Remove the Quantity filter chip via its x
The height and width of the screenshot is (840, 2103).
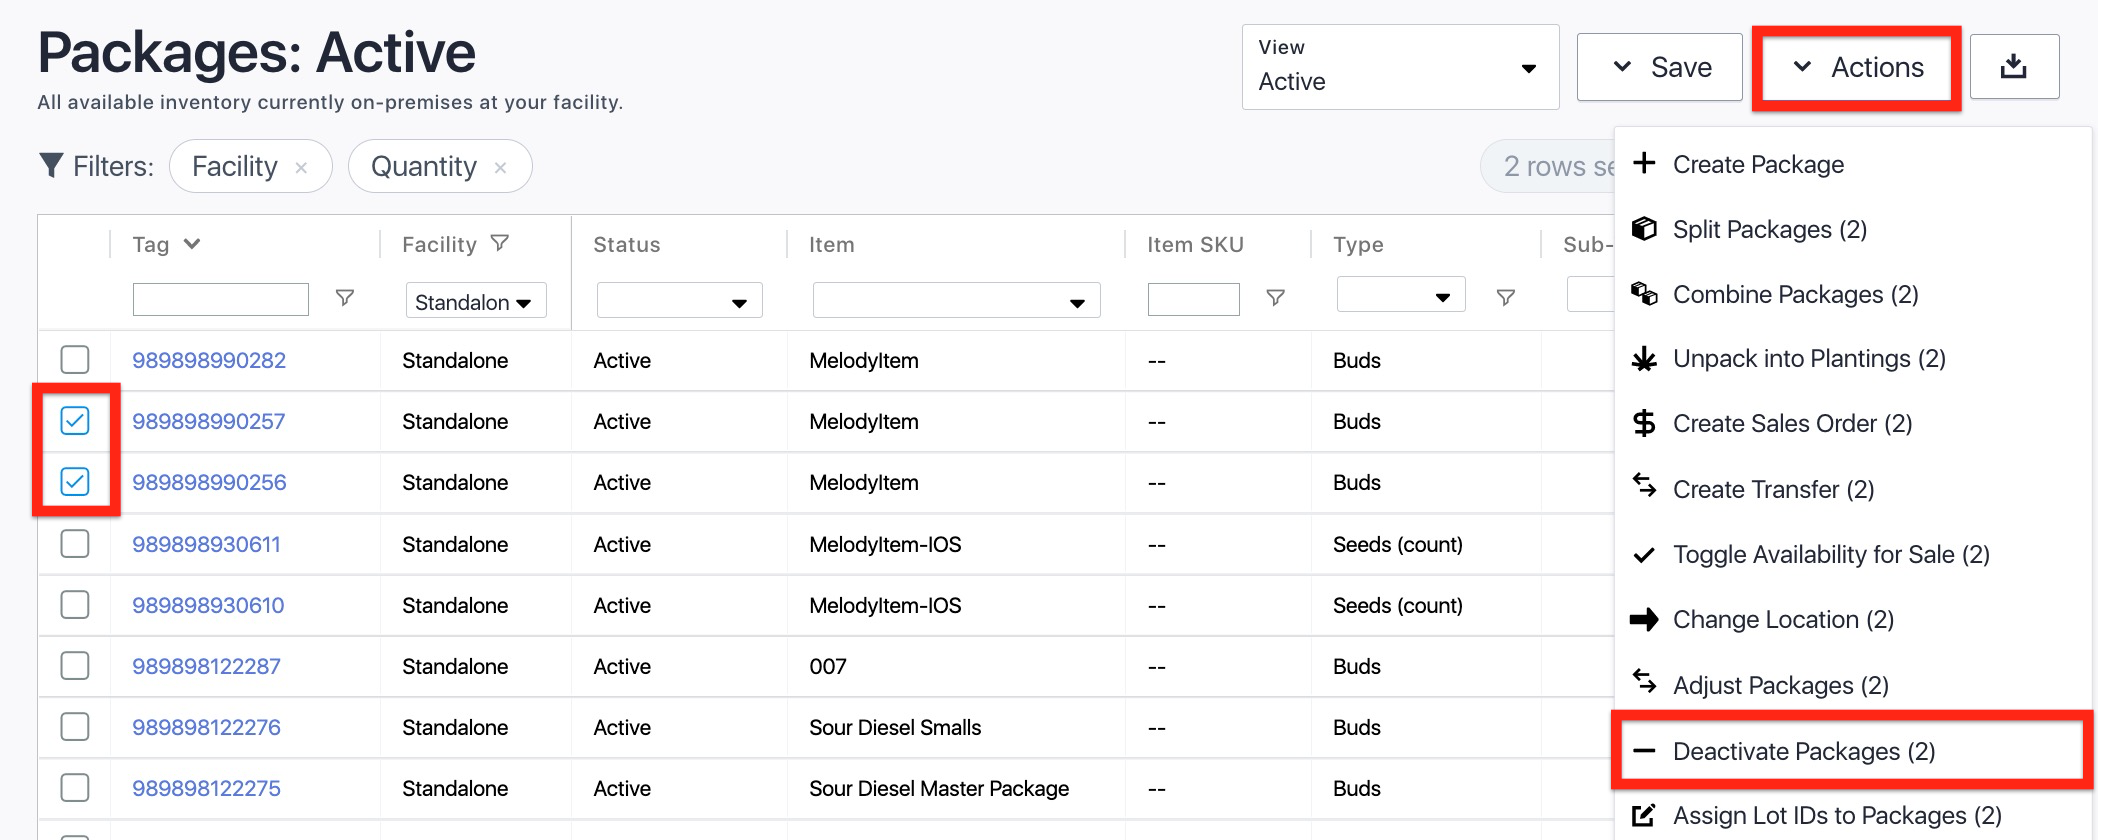pos(500,168)
